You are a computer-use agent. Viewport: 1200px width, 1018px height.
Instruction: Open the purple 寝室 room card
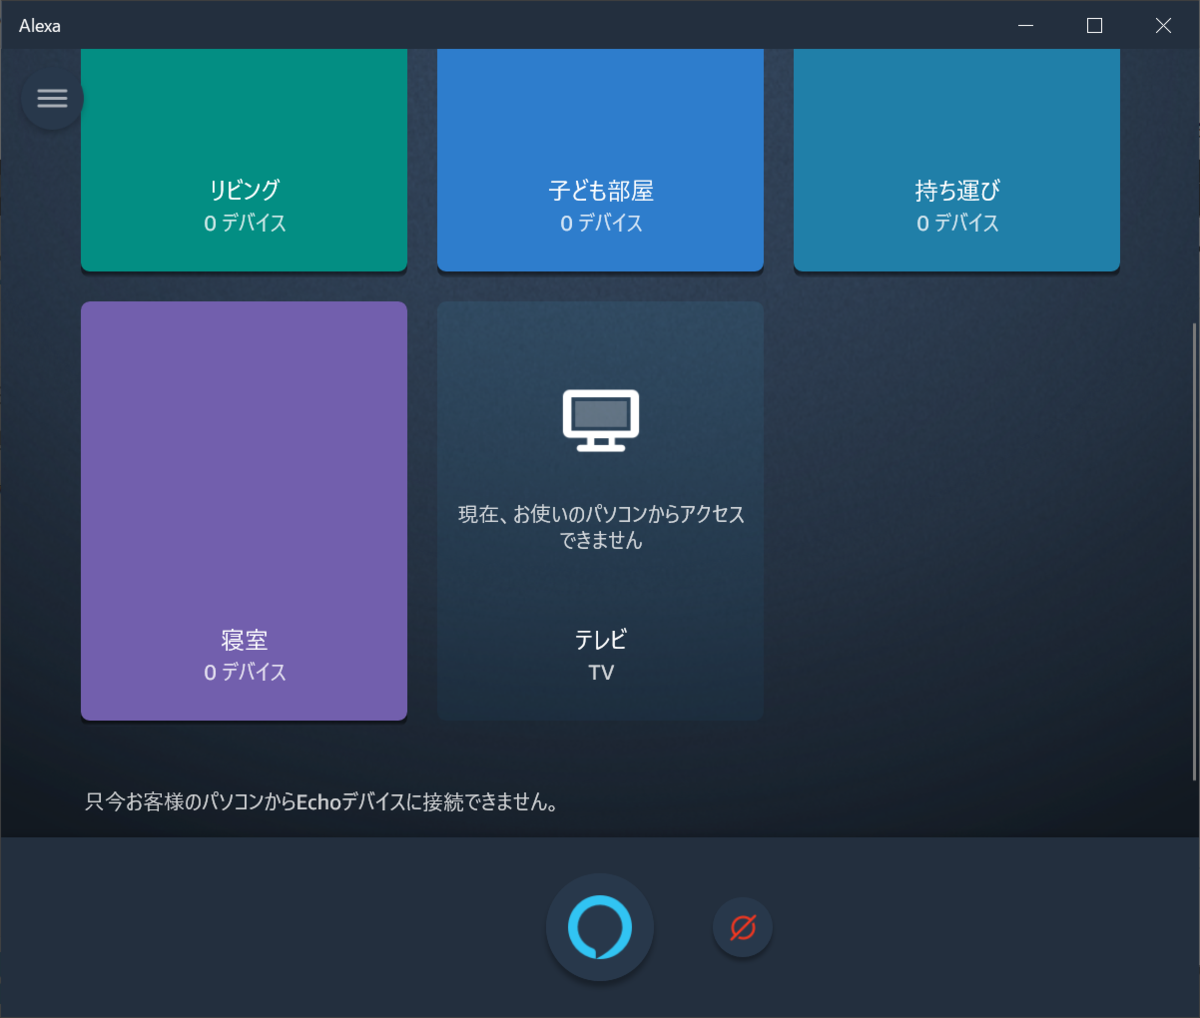pyautogui.click(x=244, y=511)
